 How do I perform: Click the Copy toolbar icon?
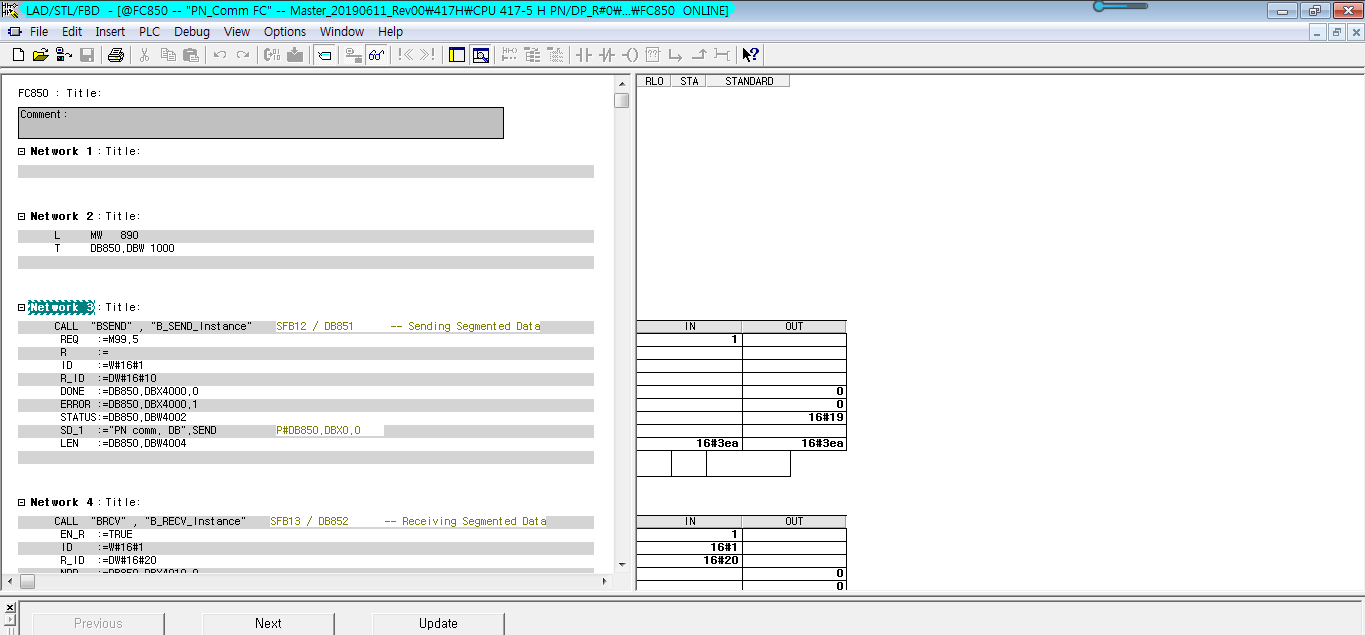coord(167,55)
